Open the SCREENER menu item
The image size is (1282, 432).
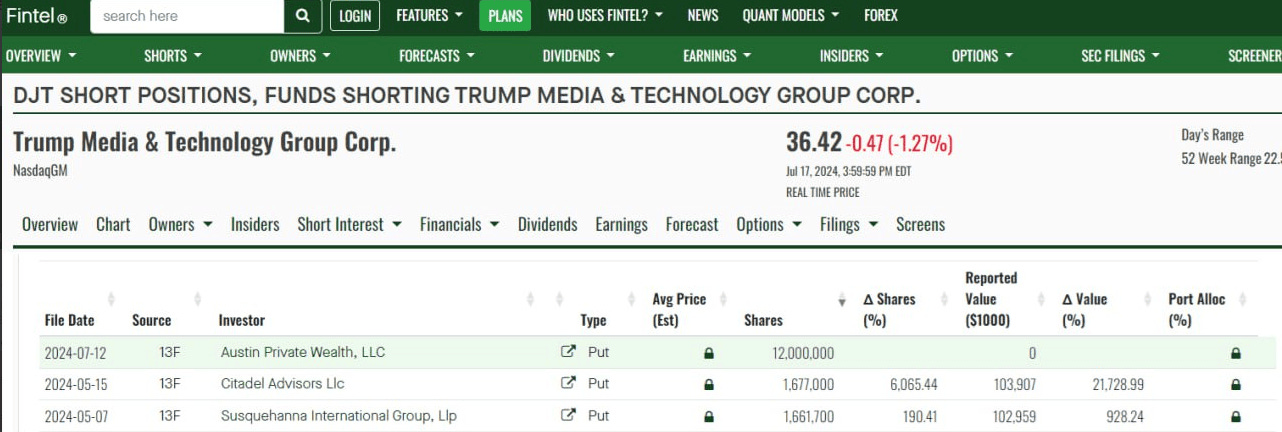1254,56
